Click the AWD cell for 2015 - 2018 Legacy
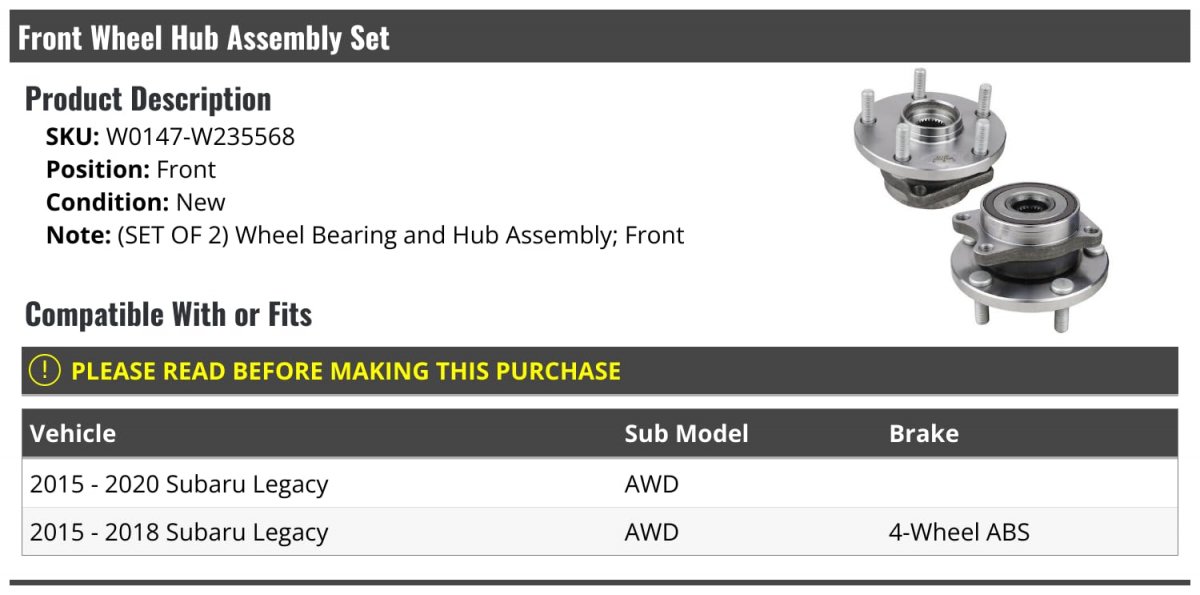This screenshot has height=595, width=1200. (651, 532)
